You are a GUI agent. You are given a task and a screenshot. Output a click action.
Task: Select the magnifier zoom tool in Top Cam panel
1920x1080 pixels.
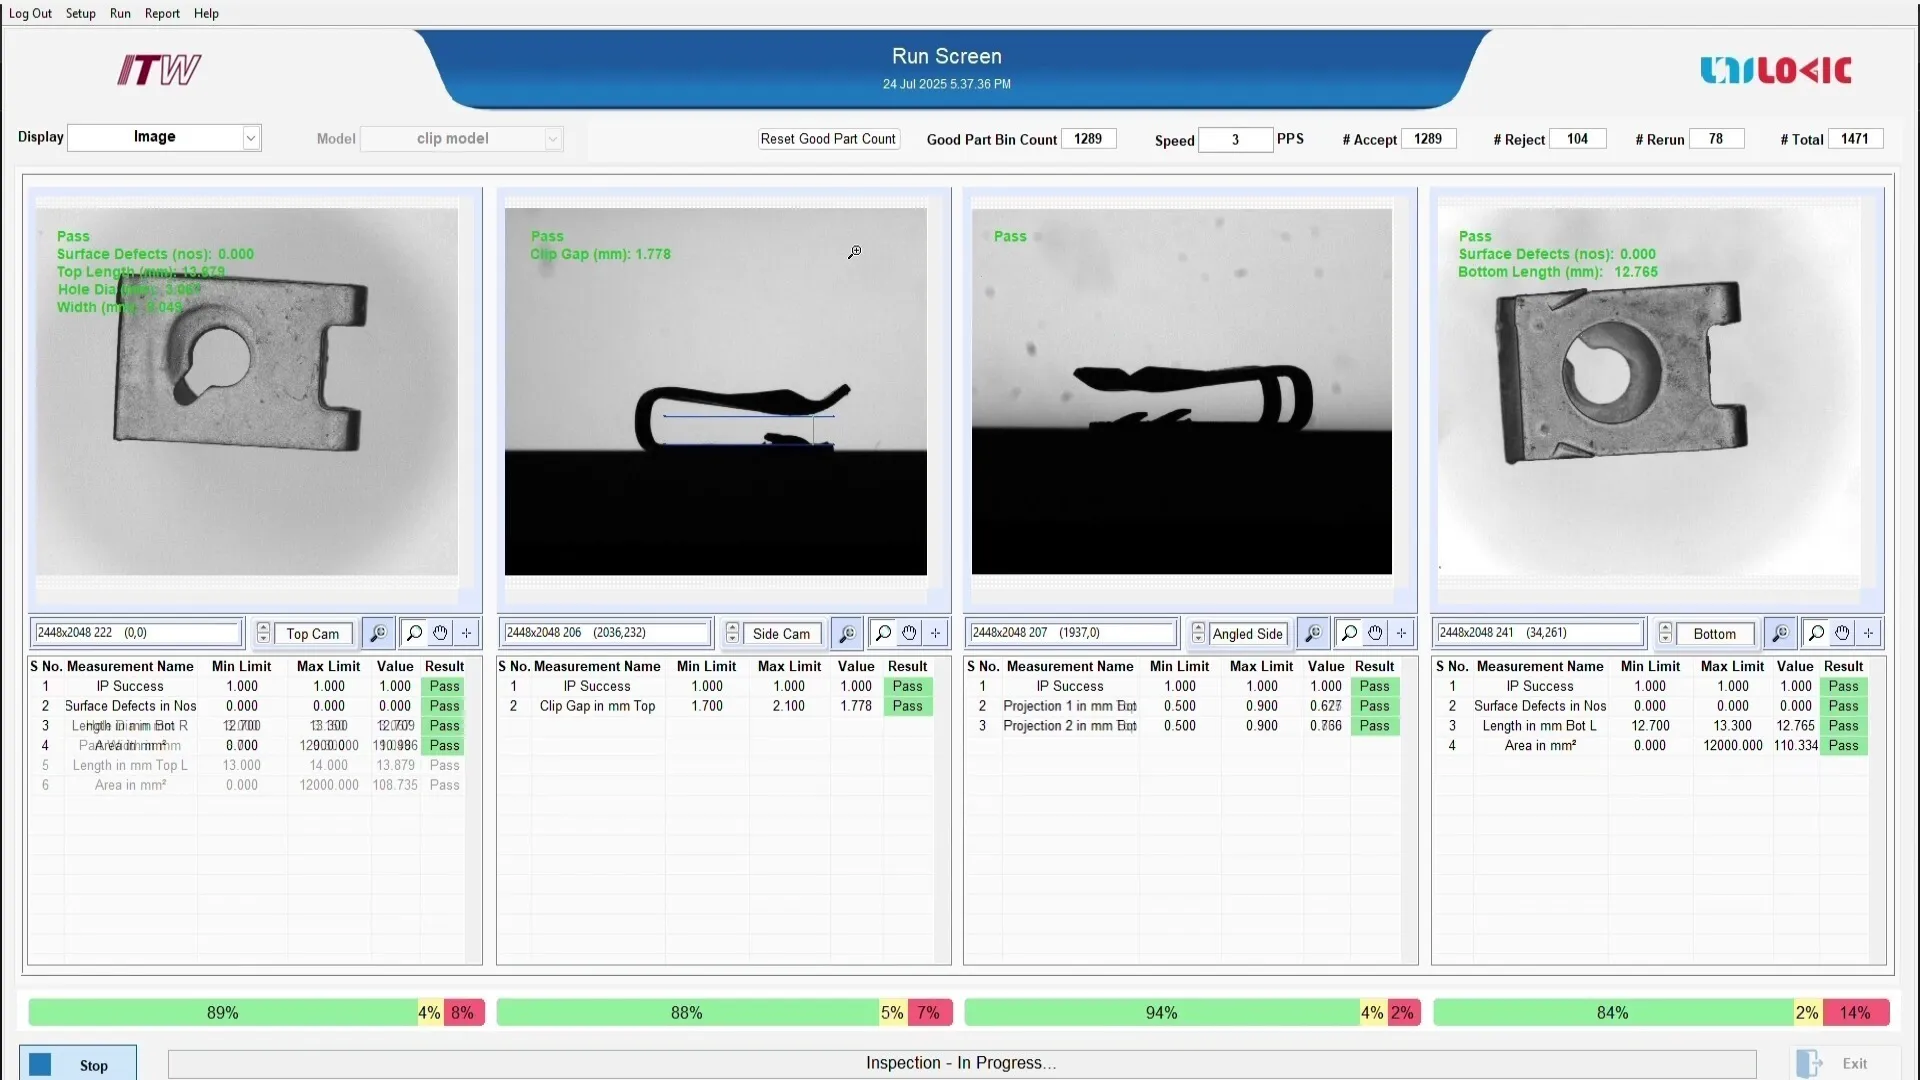(415, 632)
